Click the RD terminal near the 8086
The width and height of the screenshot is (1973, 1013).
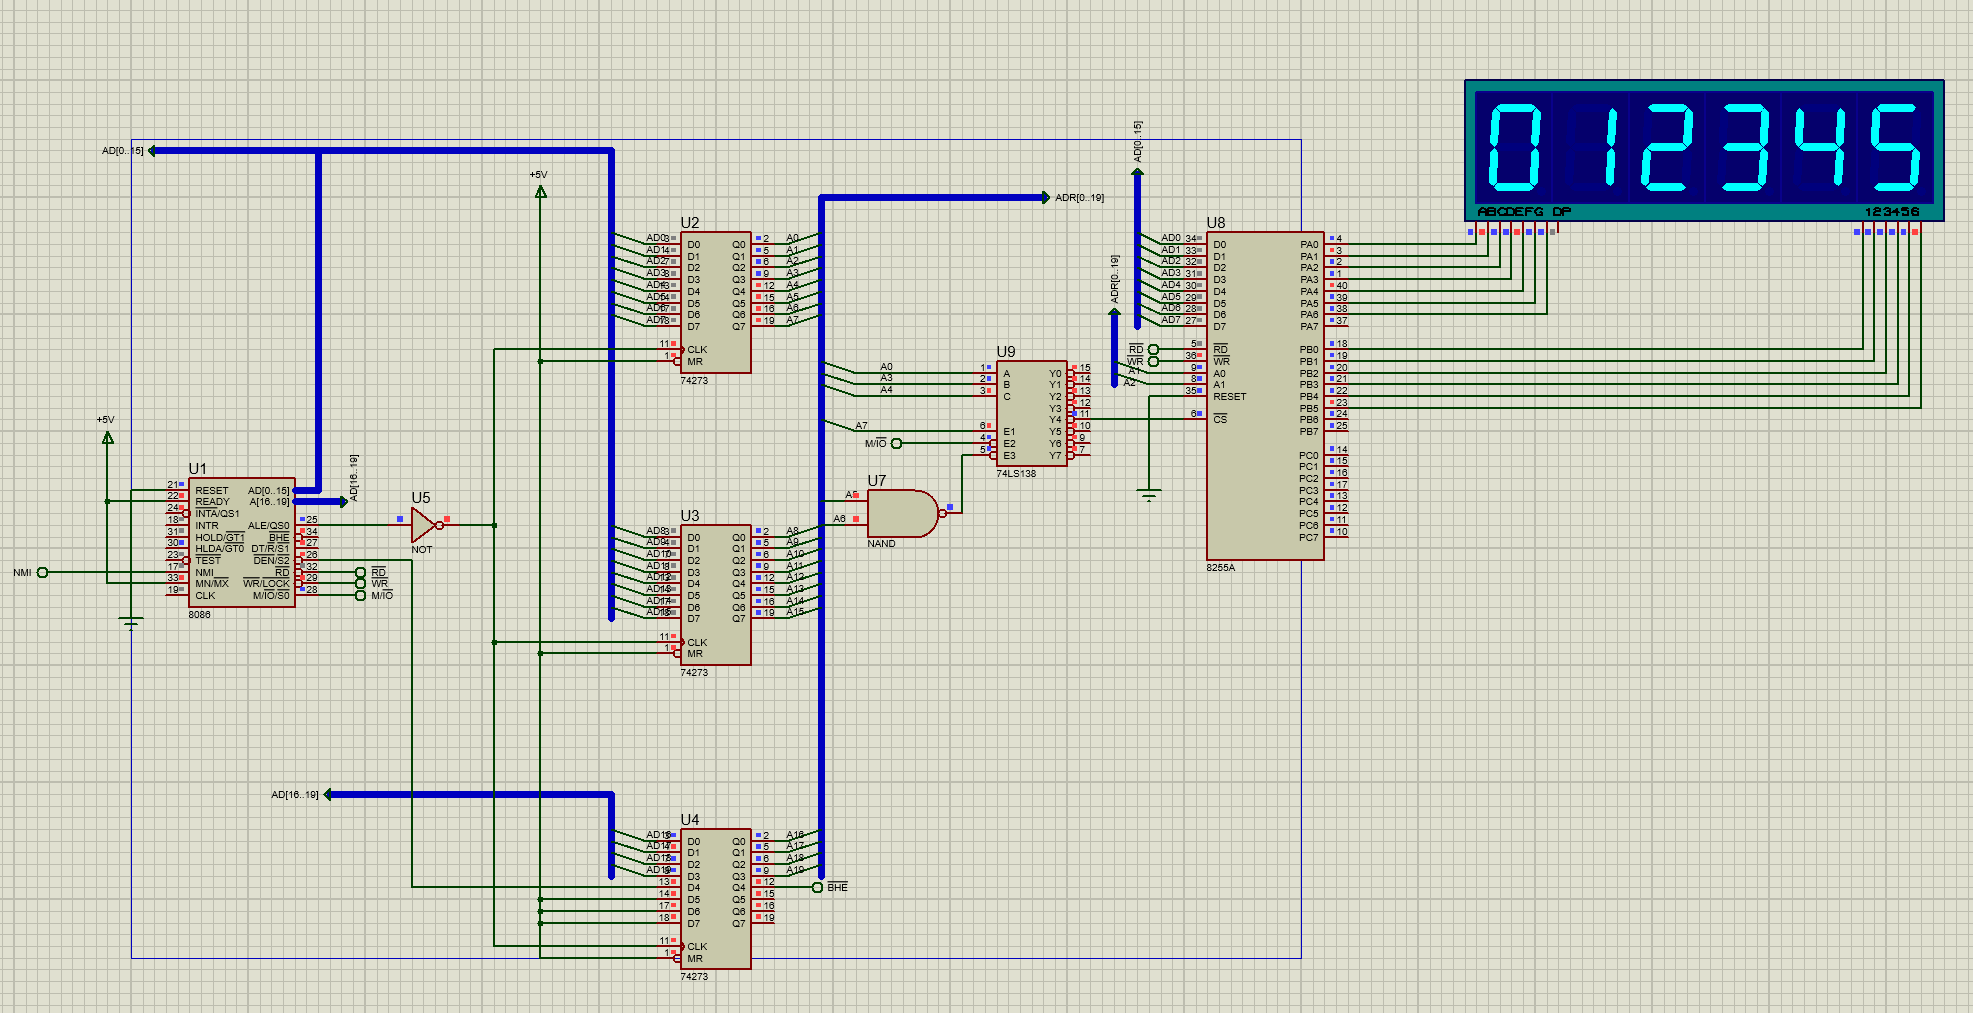pyautogui.click(x=360, y=574)
